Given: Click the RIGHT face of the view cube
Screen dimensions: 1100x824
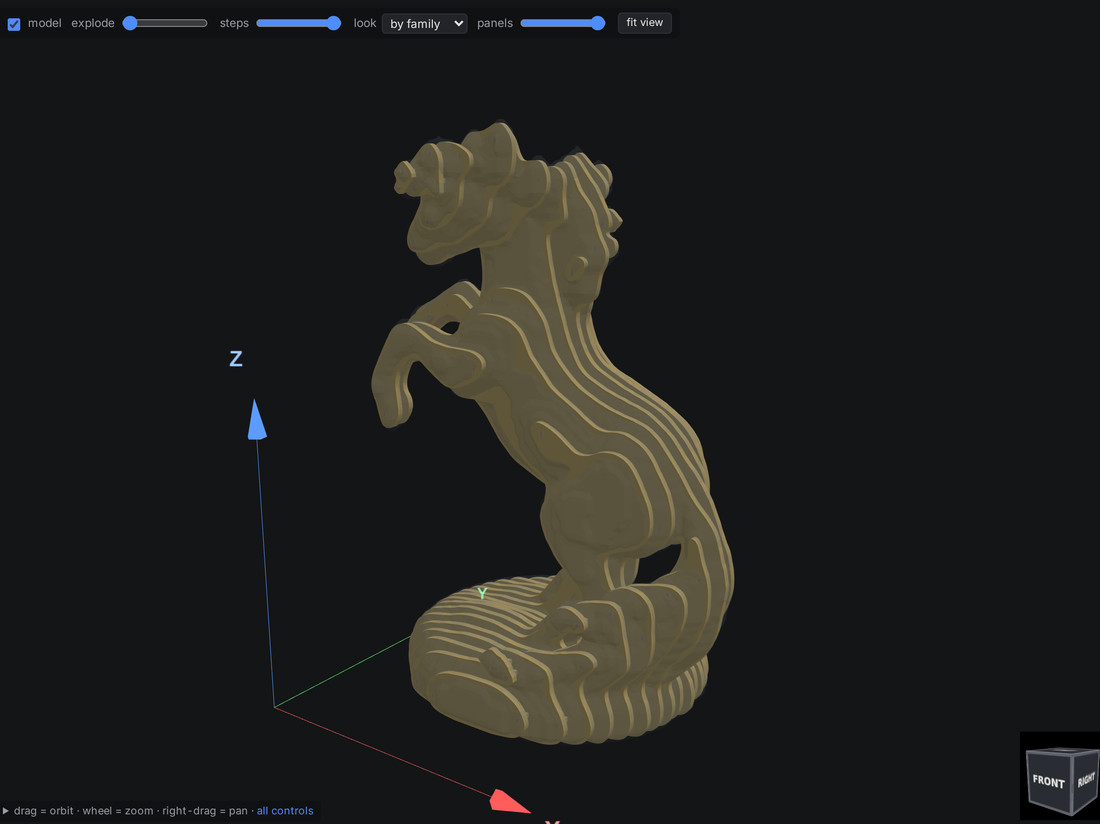Looking at the screenshot, I should pos(1086,779).
